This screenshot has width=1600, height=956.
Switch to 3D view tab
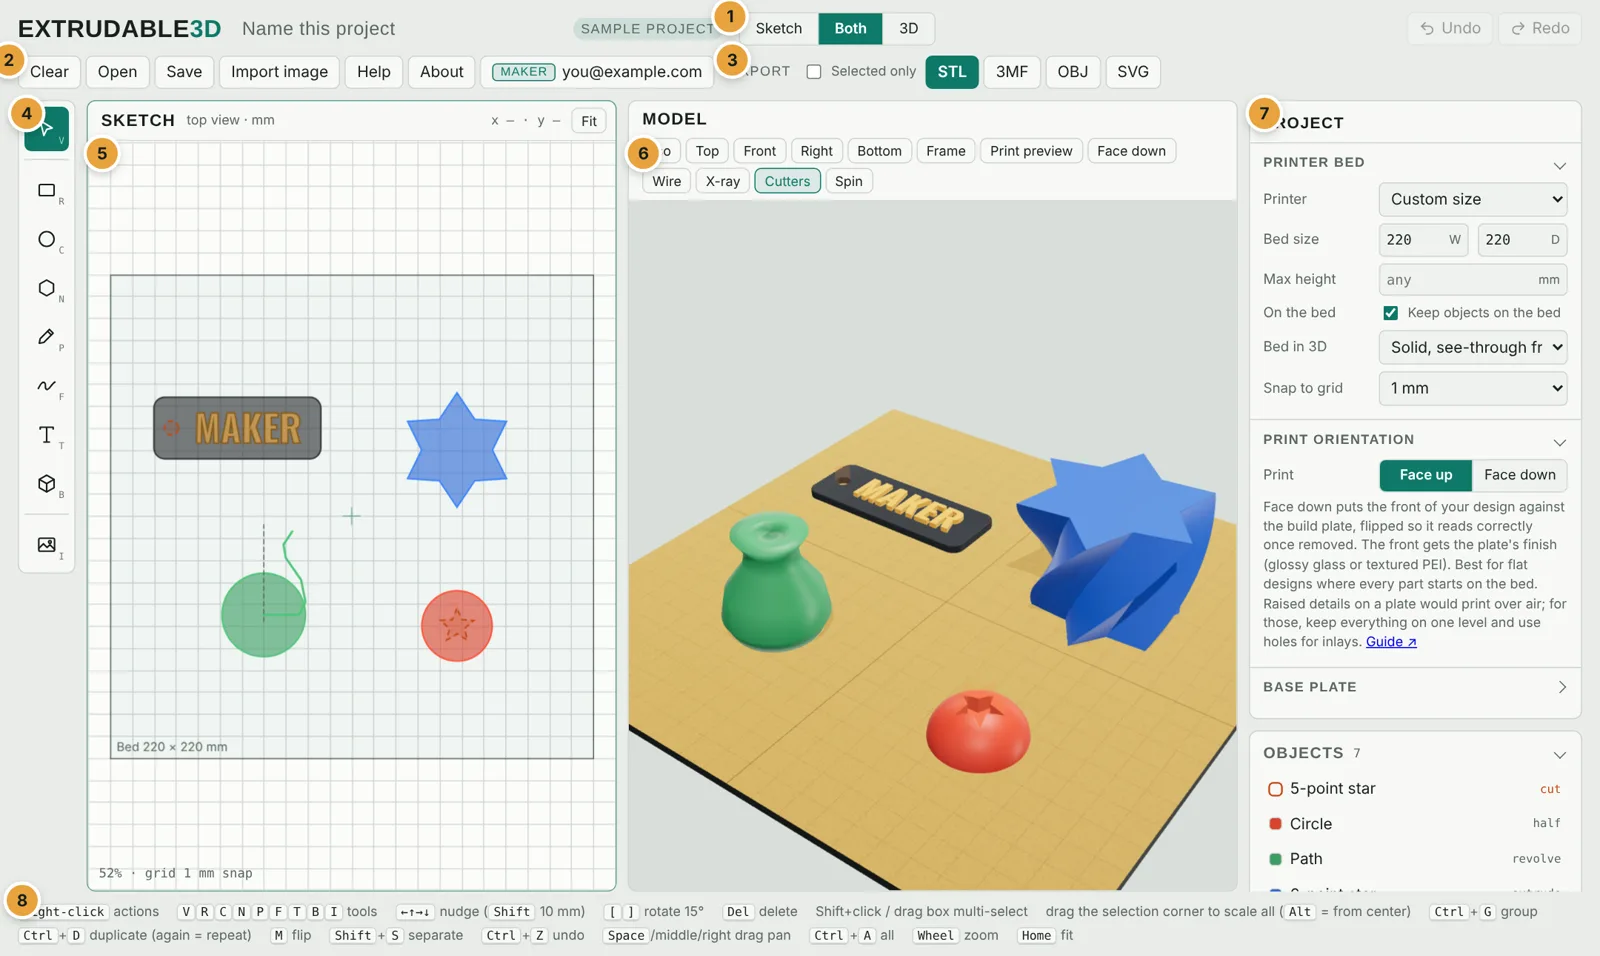(x=908, y=28)
